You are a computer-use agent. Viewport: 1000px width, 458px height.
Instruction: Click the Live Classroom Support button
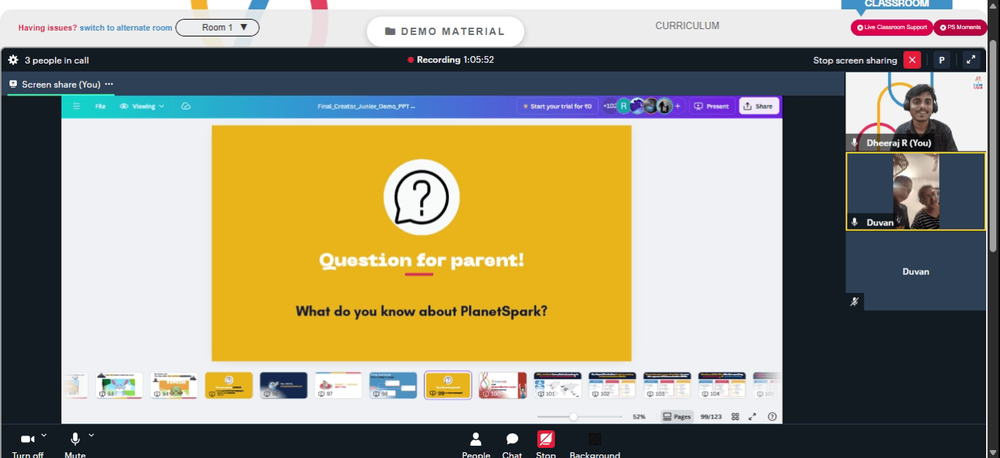(892, 27)
